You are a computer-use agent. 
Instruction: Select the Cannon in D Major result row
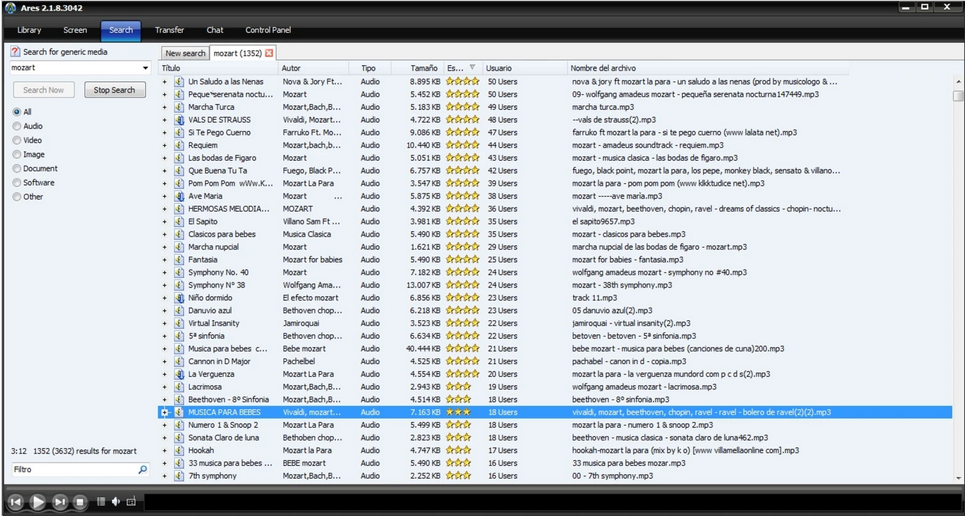tap(555, 361)
